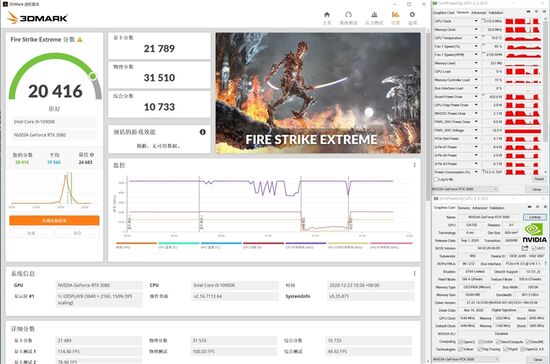550x364 pixels.
Task: Open the NVIDIA GeForce RTX 3080 selector in sensors window
Action: click(465, 189)
